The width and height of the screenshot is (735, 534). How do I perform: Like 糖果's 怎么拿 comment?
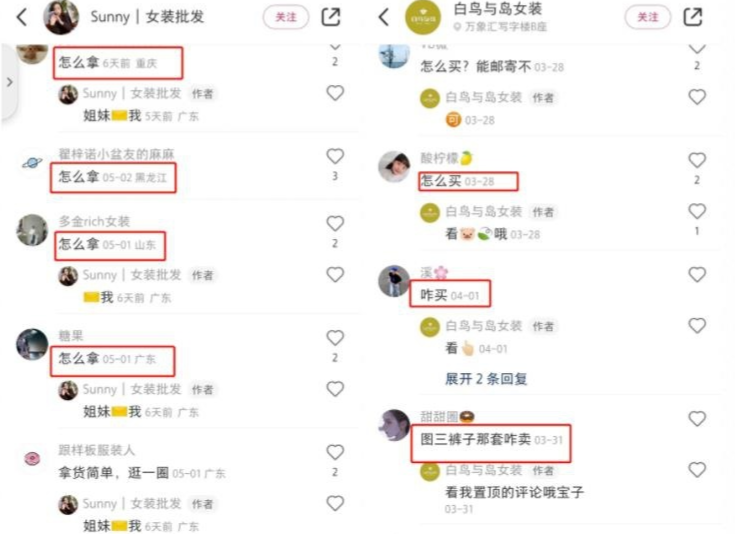[x=335, y=338]
